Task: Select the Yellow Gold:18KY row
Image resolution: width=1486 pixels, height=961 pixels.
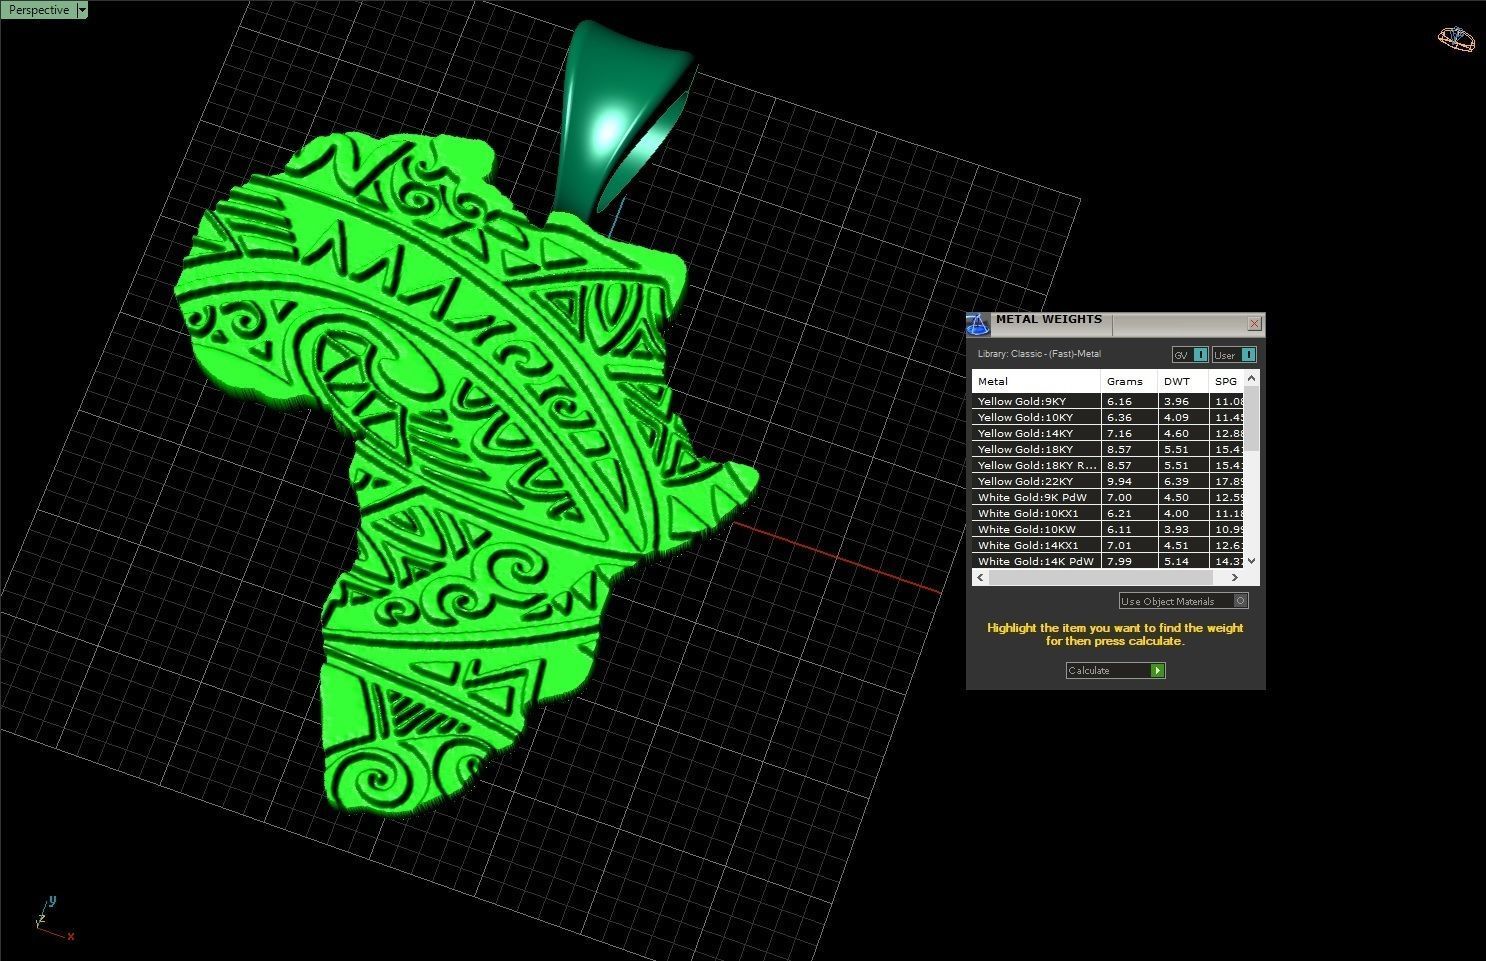Action: tap(1108, 449)
